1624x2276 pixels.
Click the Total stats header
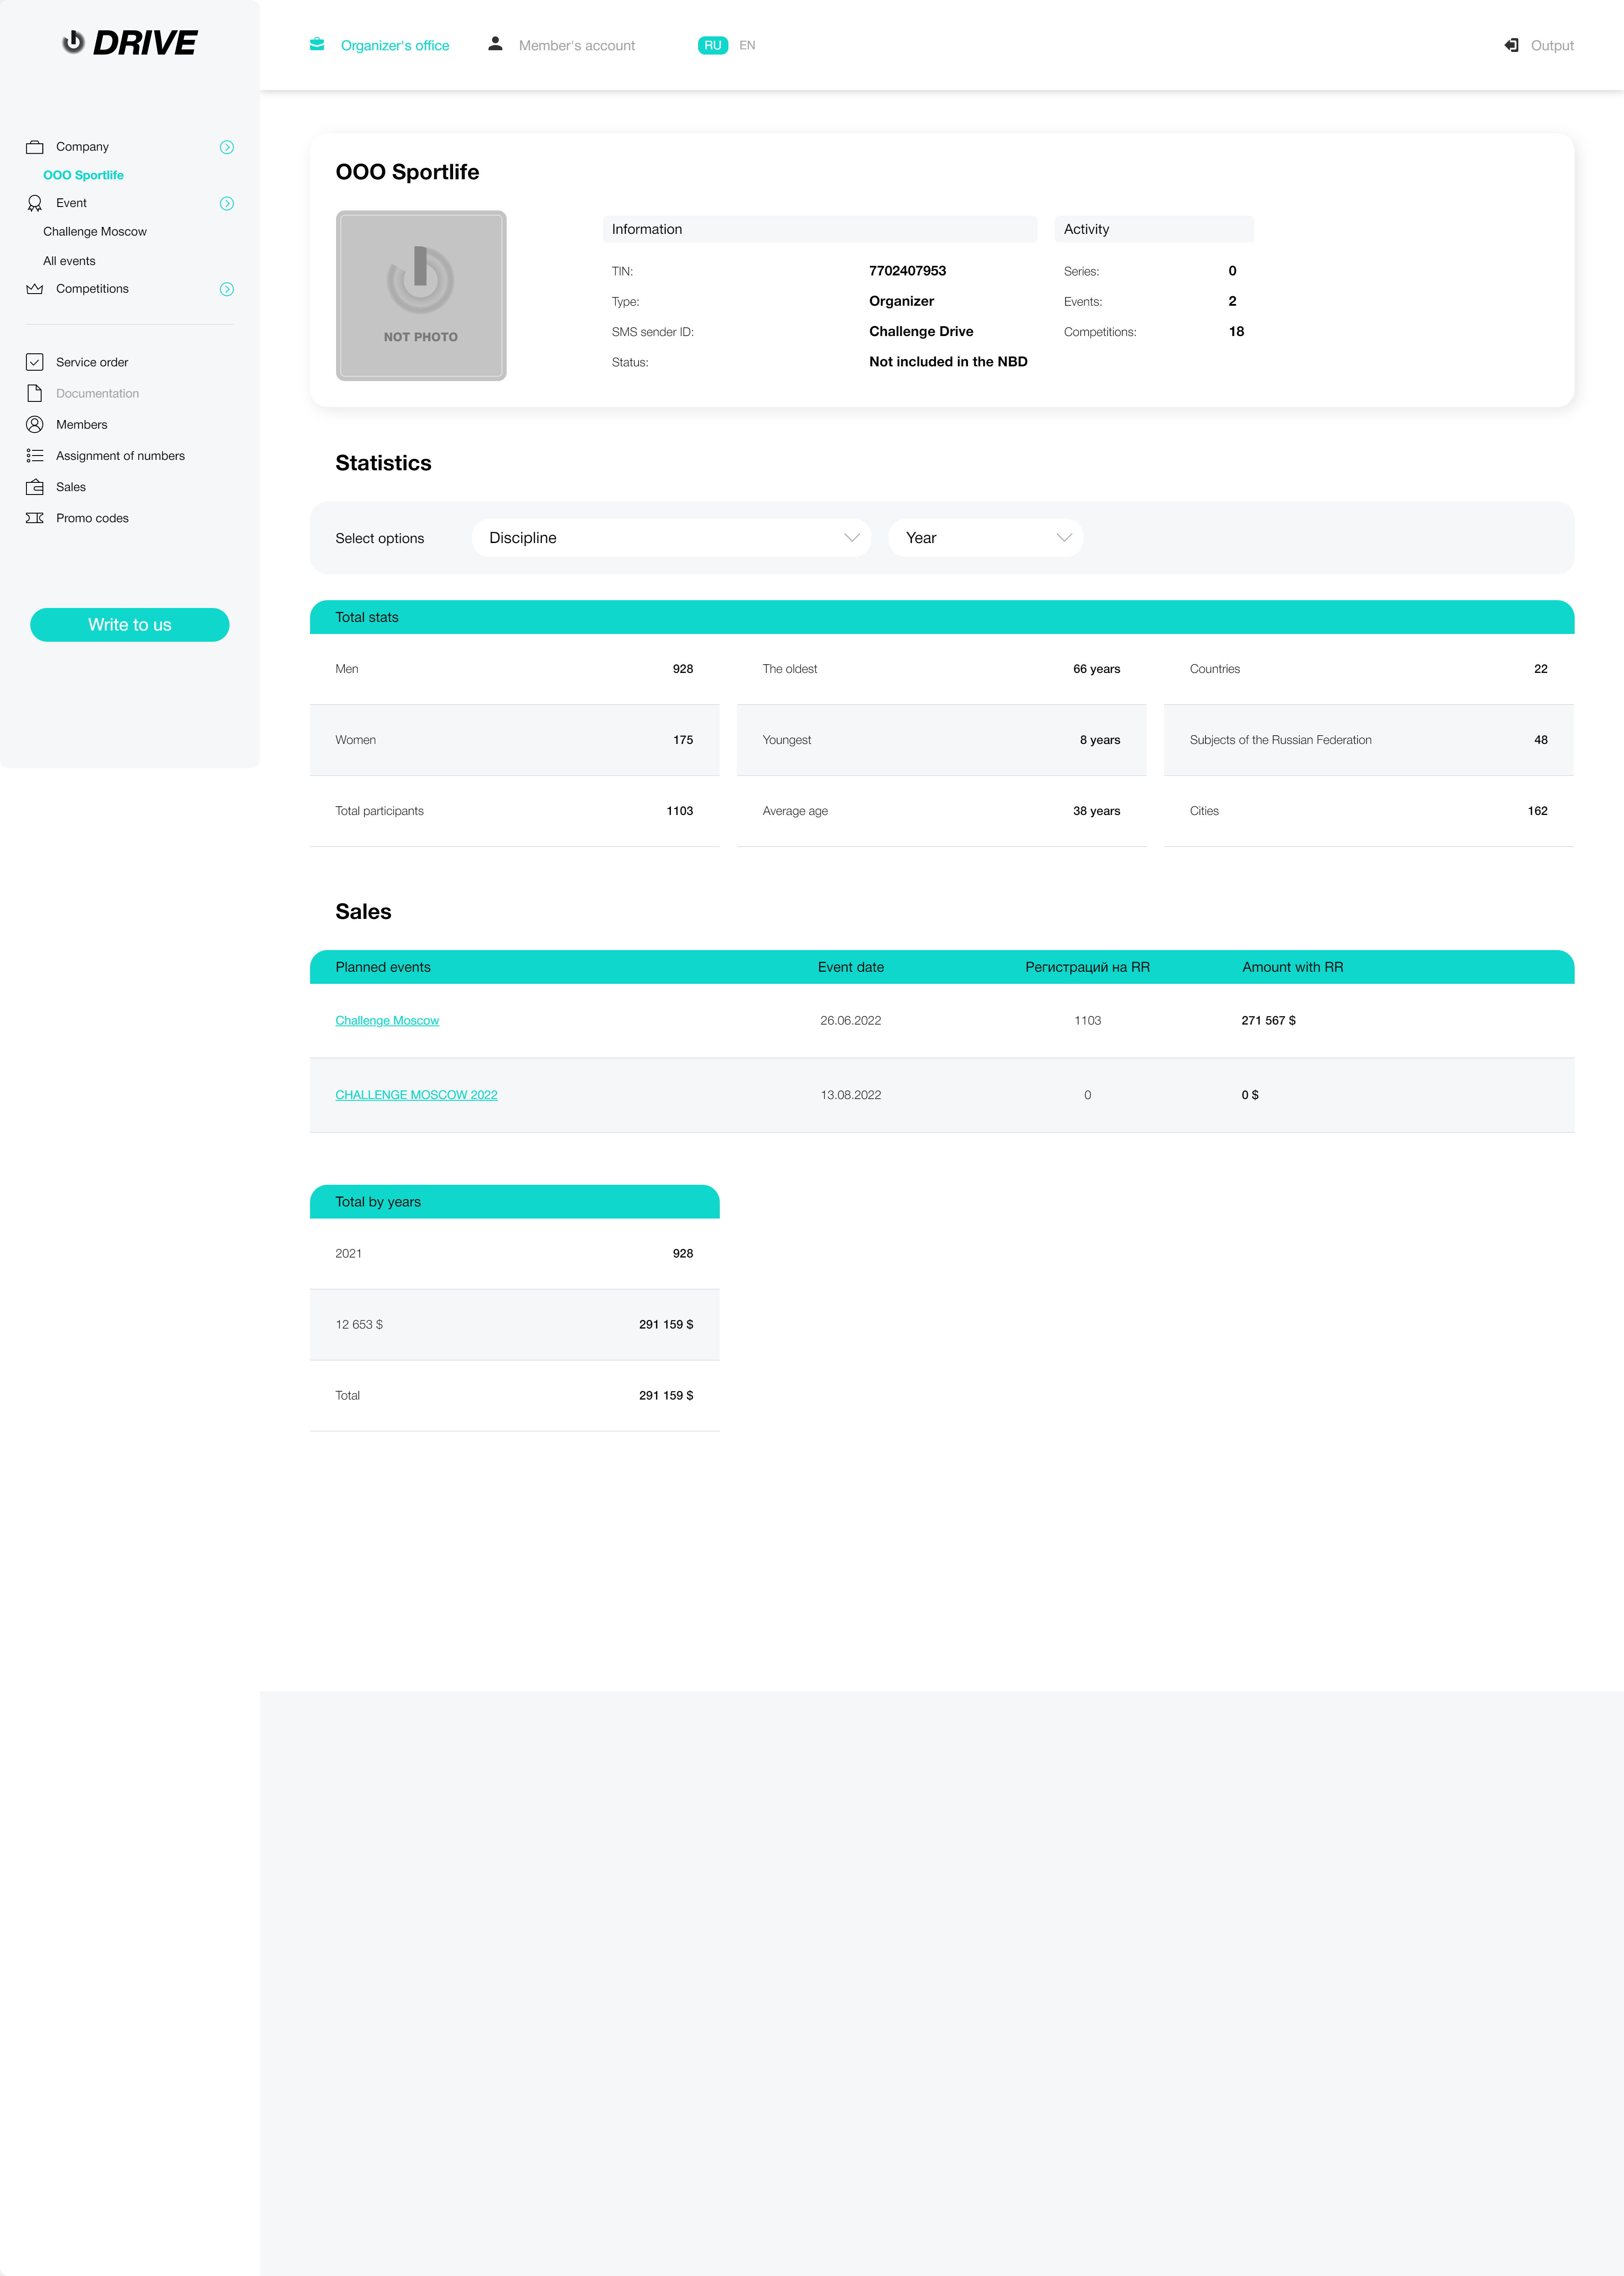942,617
